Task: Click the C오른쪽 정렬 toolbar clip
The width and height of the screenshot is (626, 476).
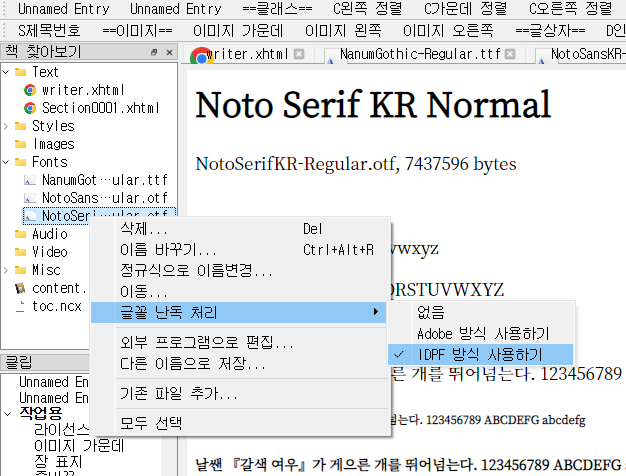Action: (570, 9)
